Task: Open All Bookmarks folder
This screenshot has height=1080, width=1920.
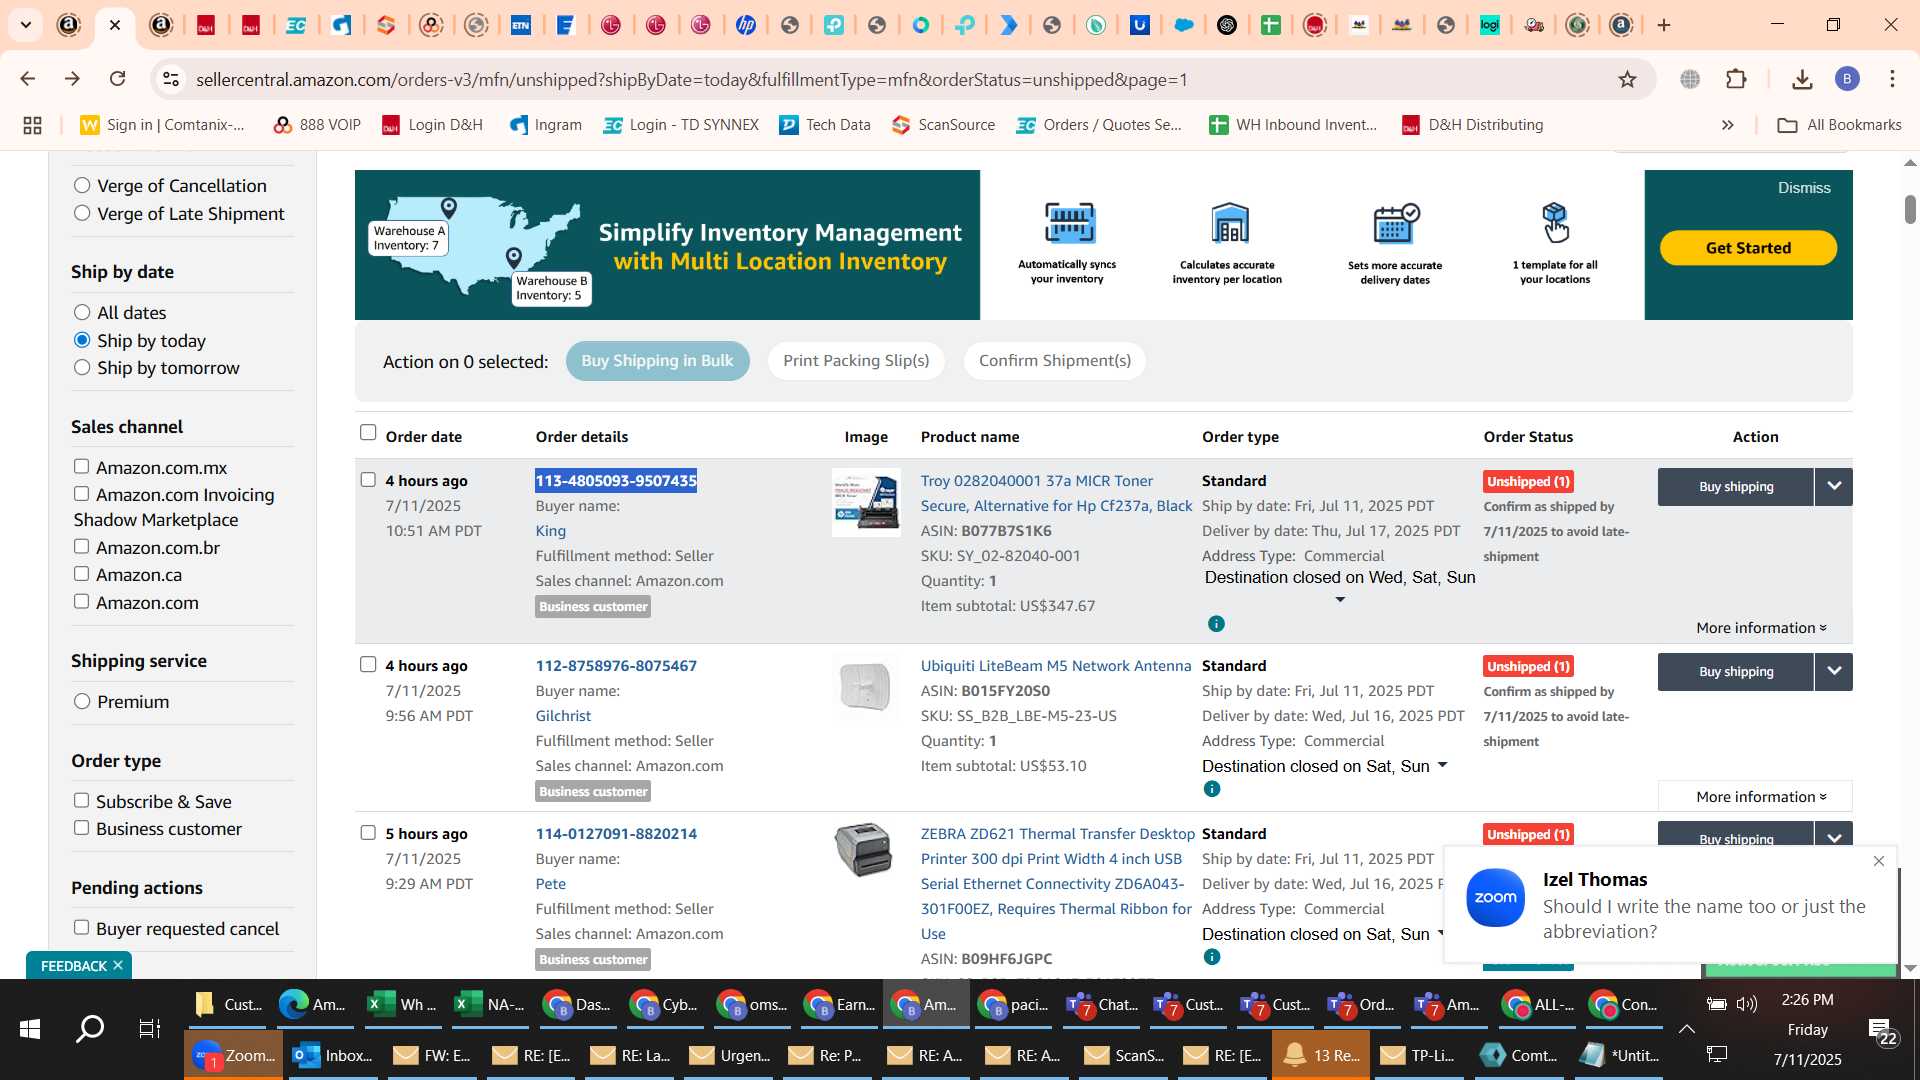Action: [x=1839, y=125]
